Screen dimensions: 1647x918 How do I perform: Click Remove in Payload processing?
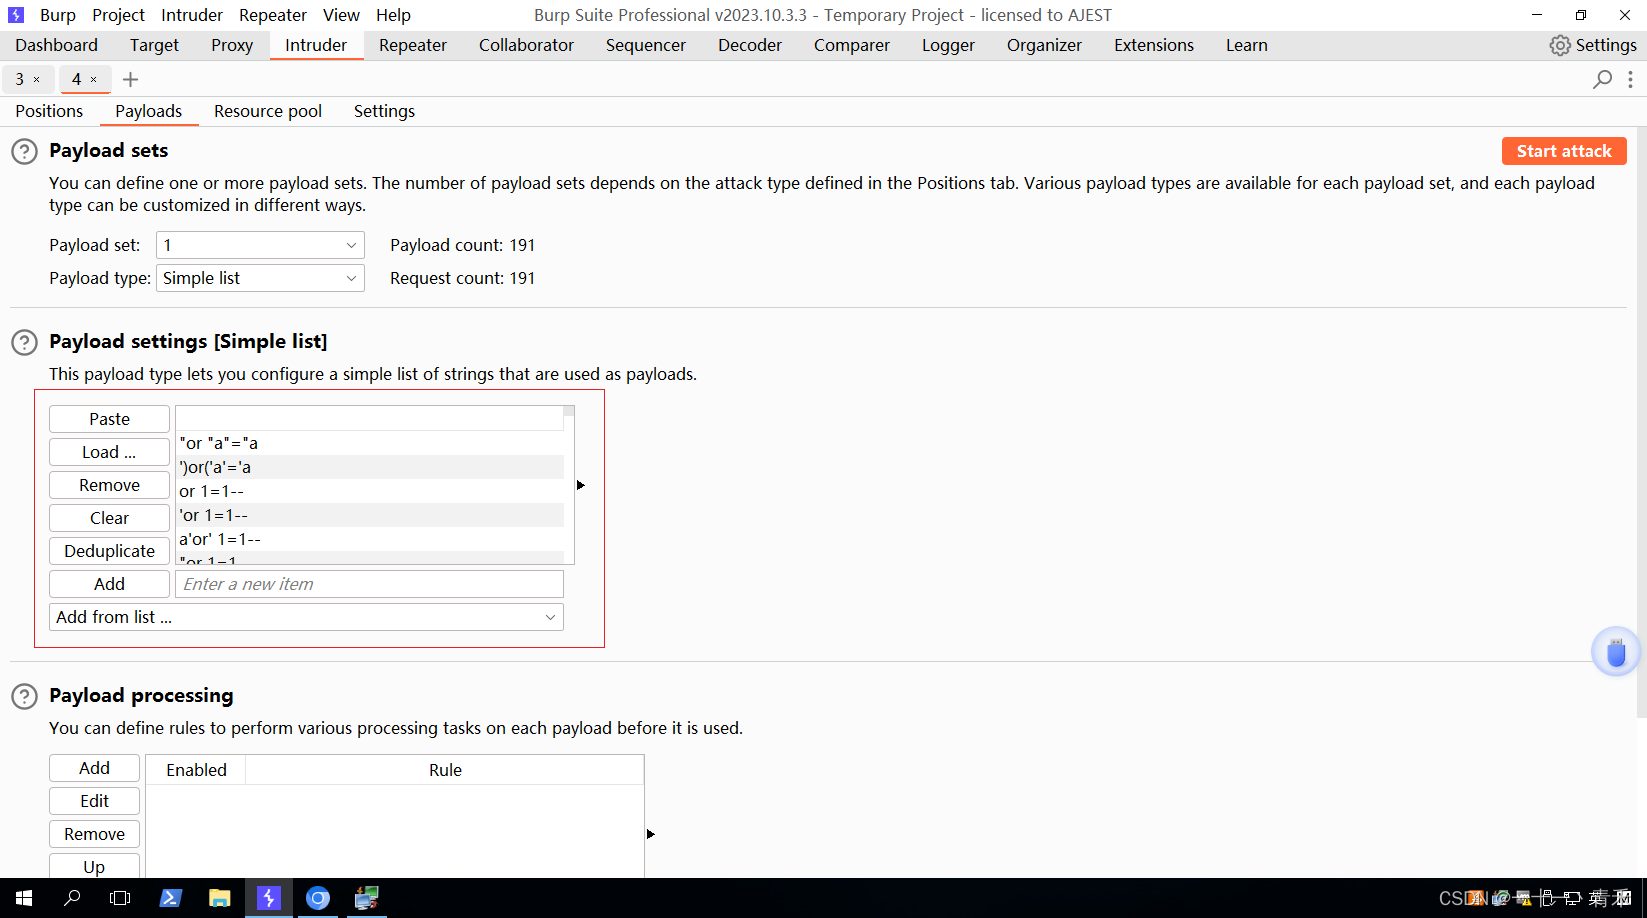click(94, 834)
